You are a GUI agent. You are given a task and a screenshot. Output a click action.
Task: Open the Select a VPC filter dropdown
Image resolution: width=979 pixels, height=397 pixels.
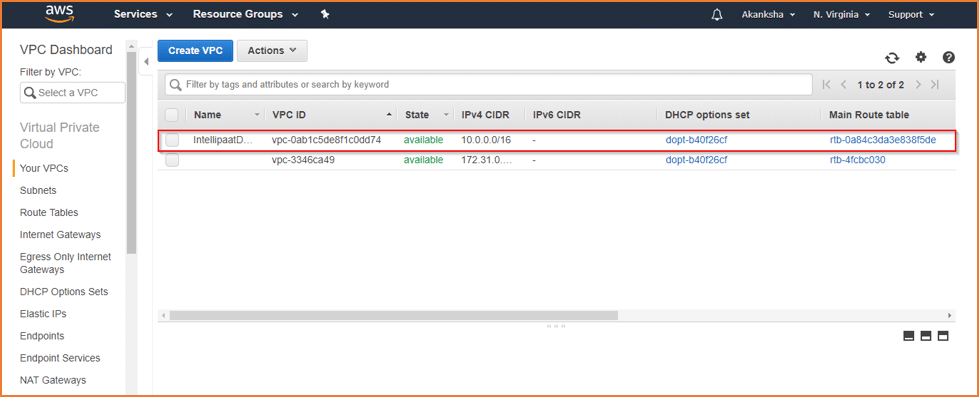[x=72, y=92]
